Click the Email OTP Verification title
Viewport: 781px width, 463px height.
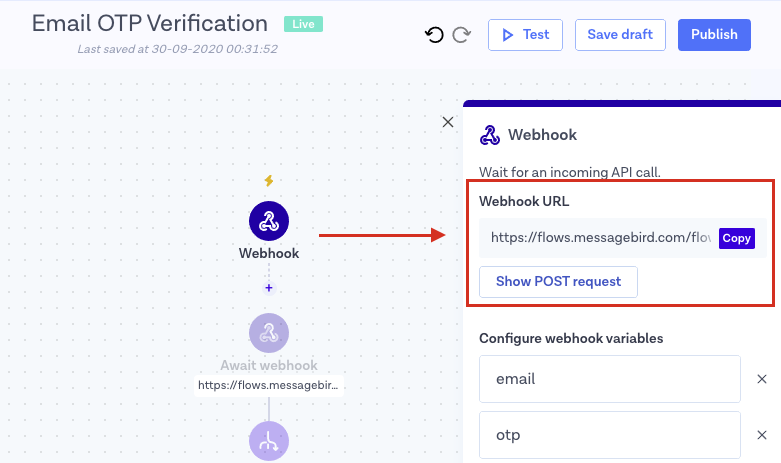tap(150, 23)
